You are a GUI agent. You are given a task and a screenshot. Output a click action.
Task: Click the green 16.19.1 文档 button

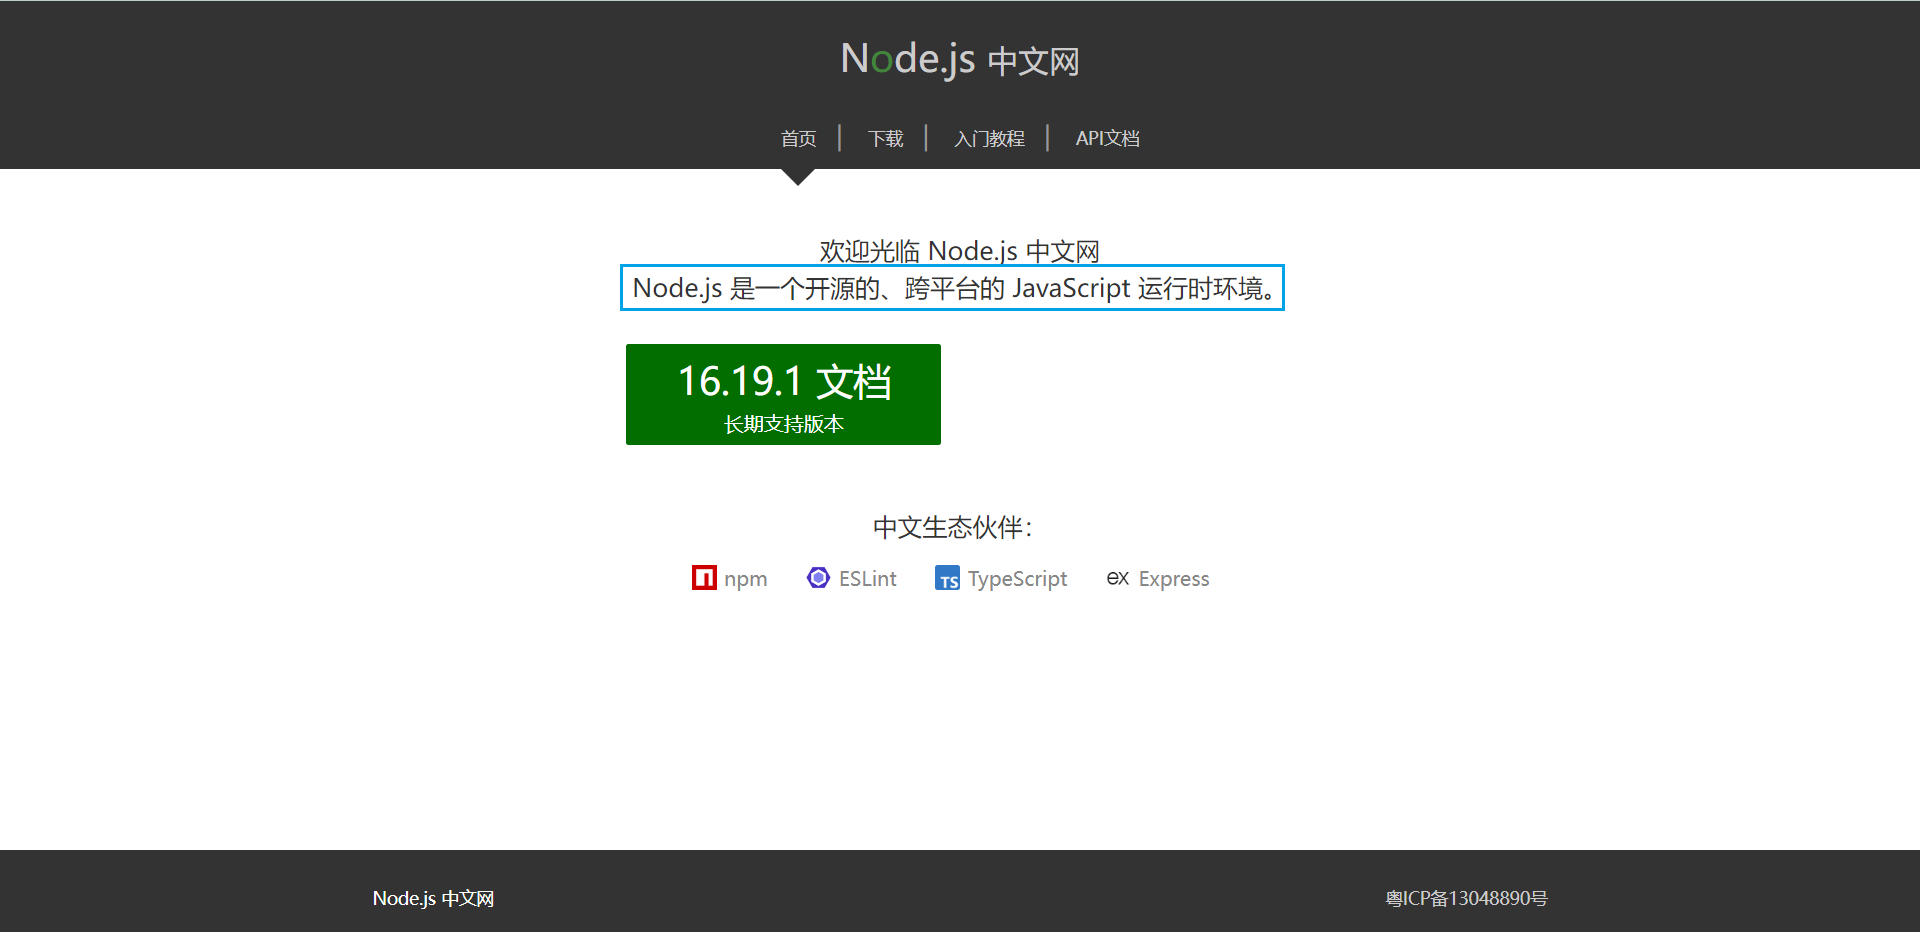click(x=783, y=394)
